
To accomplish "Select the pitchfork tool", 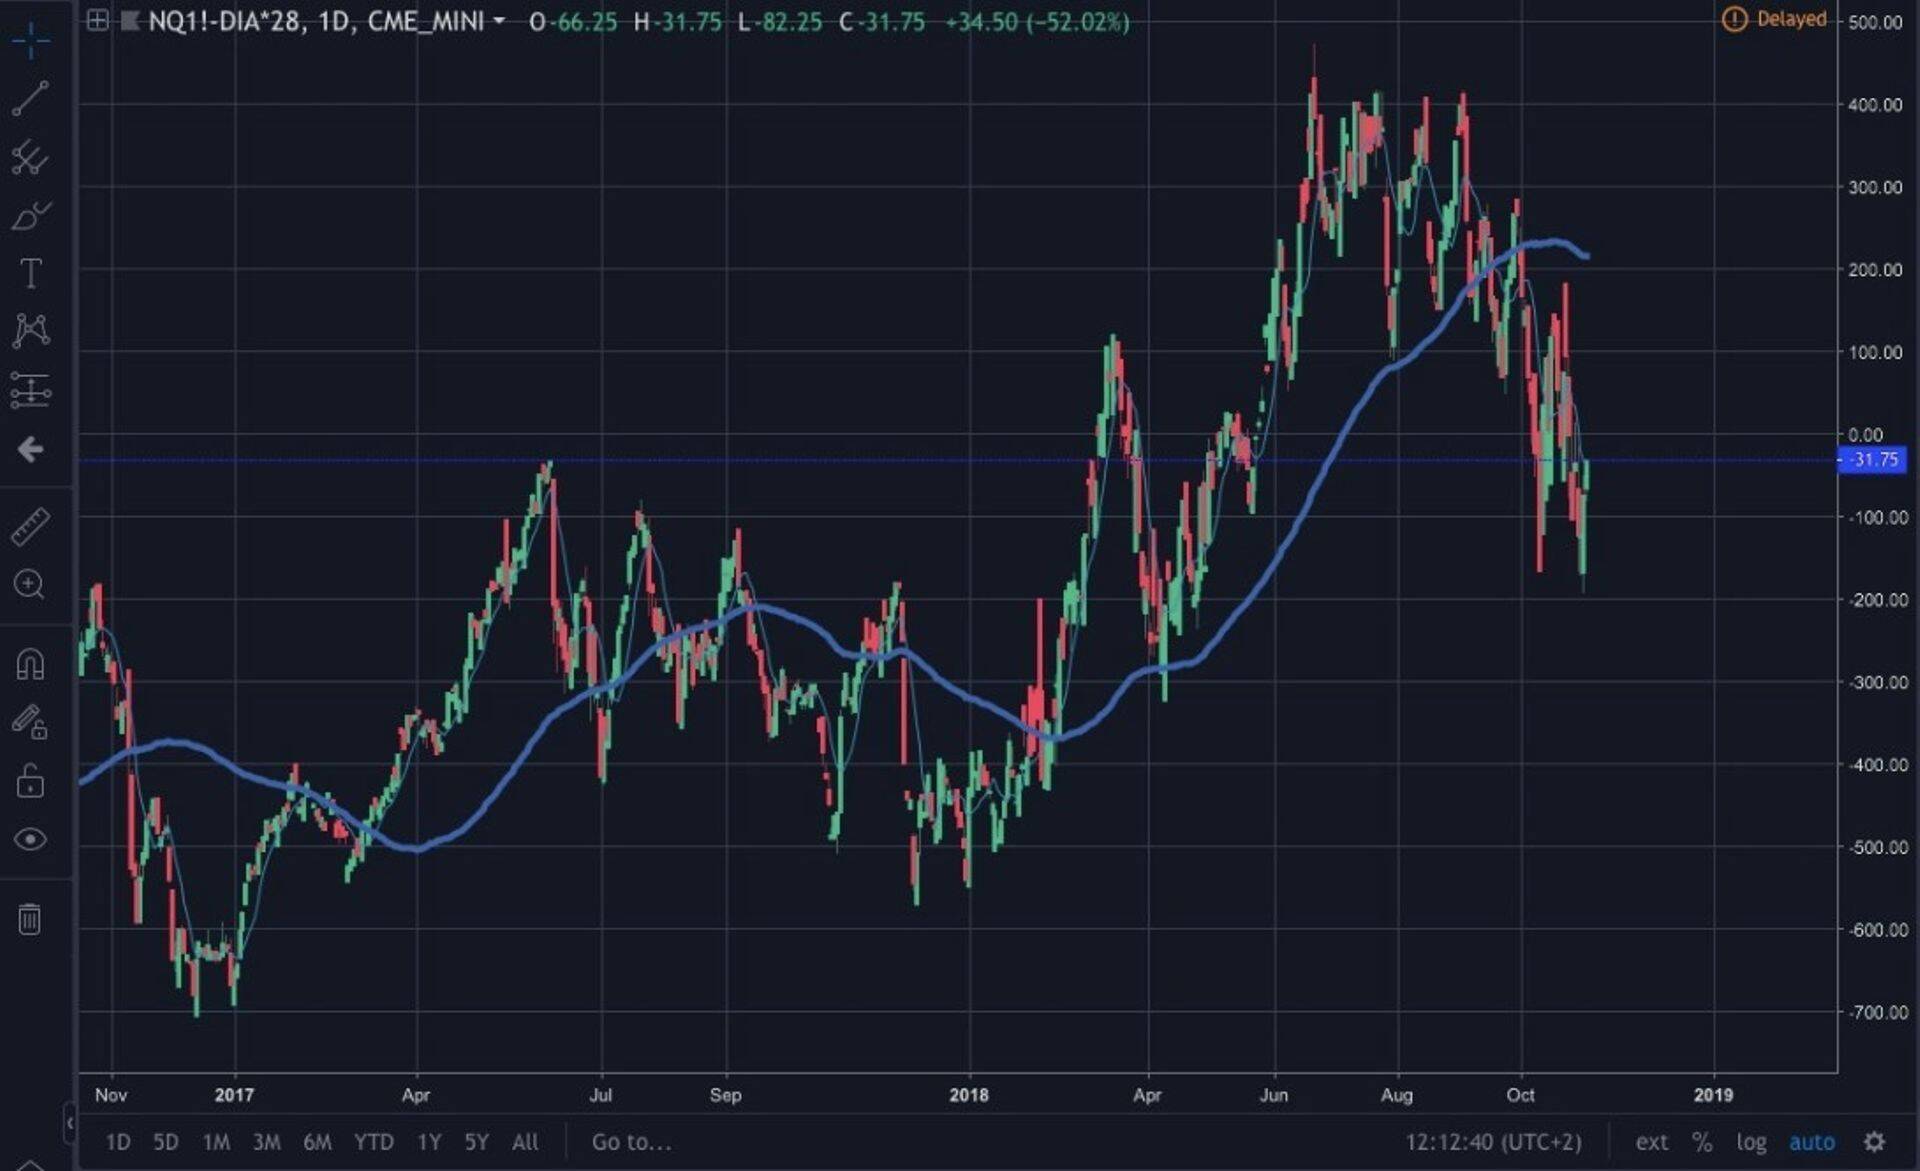I will click(x=30, y=157).
